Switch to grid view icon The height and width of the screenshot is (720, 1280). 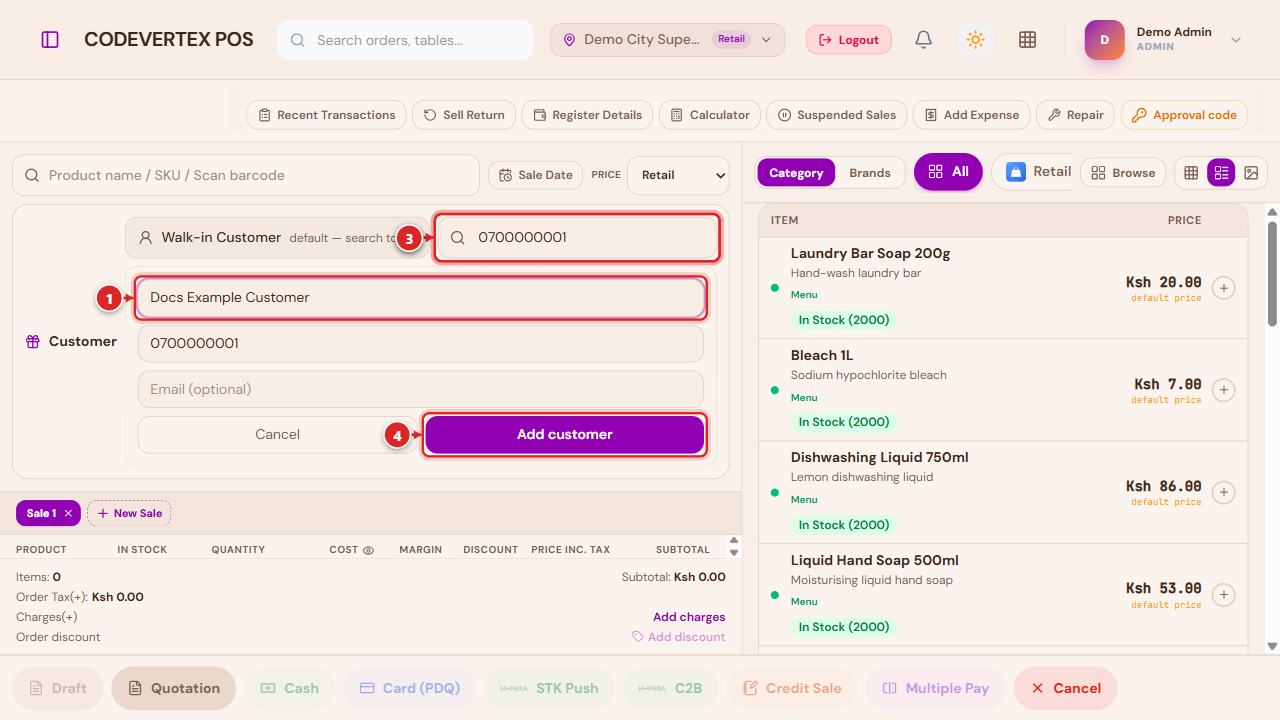(1191, 173)
